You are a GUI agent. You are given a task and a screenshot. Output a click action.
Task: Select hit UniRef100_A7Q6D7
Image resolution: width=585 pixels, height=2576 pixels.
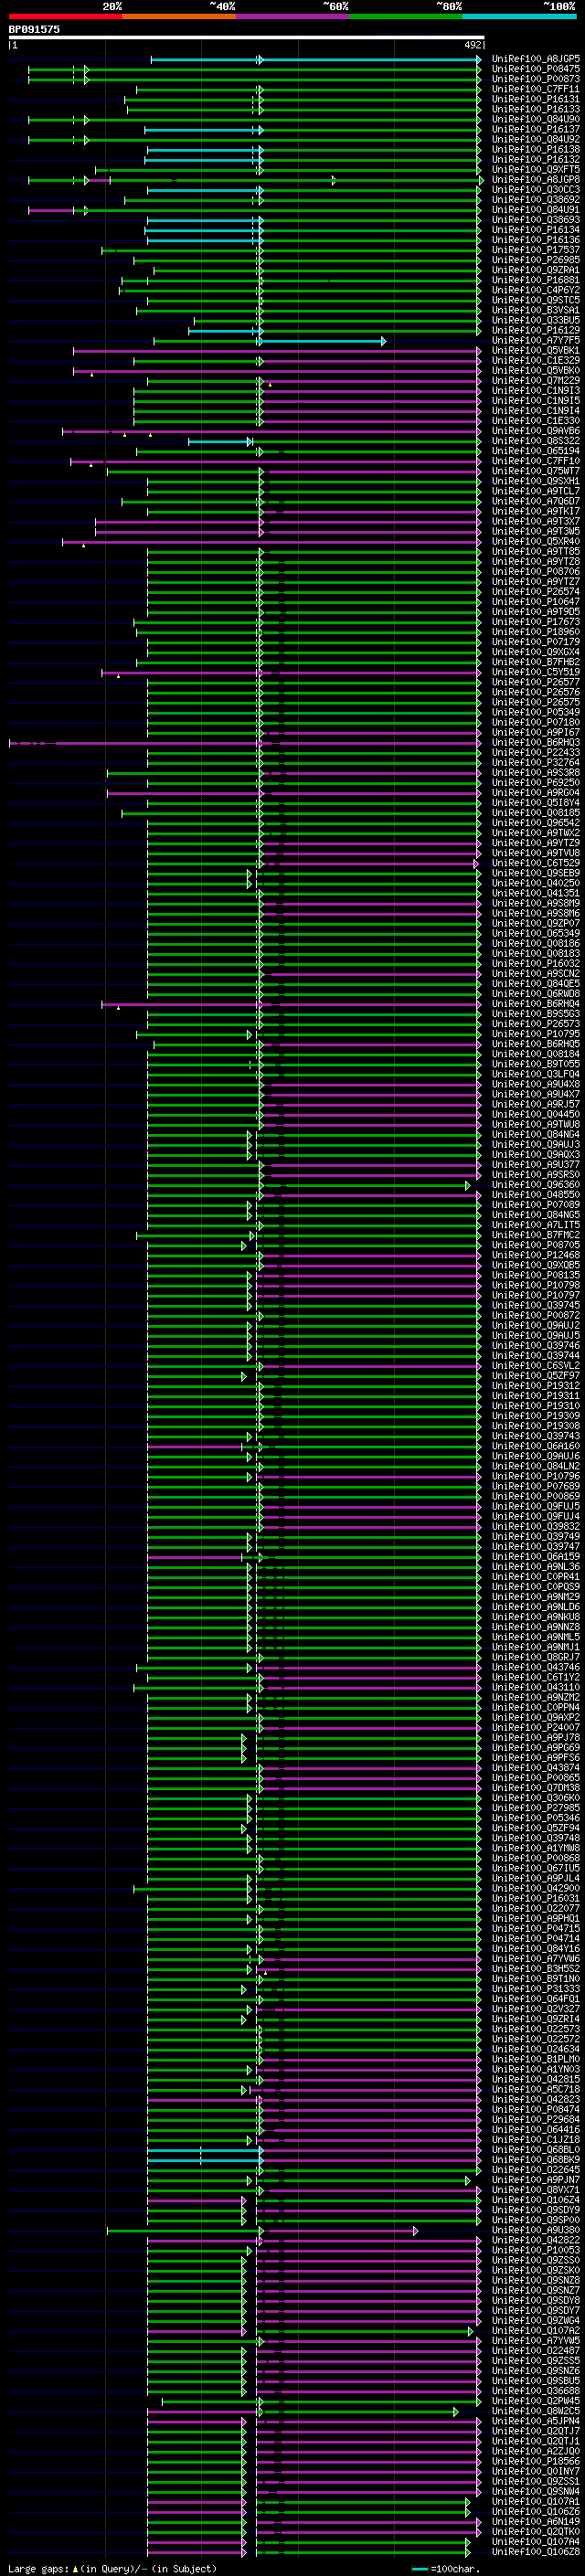[x=535, y=501]
